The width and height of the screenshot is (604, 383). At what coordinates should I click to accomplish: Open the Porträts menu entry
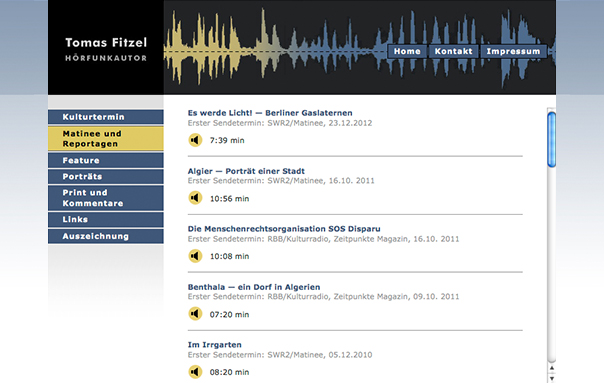click(x=106, y=176)
